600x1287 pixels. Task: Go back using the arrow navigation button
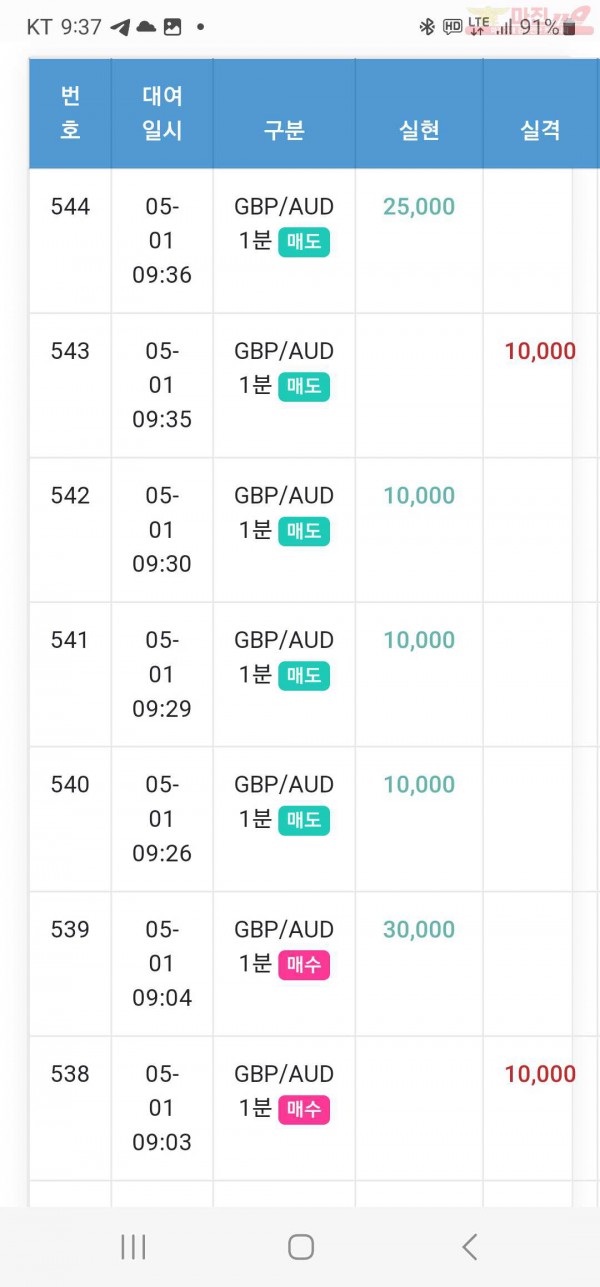[x=469, y=1246]
